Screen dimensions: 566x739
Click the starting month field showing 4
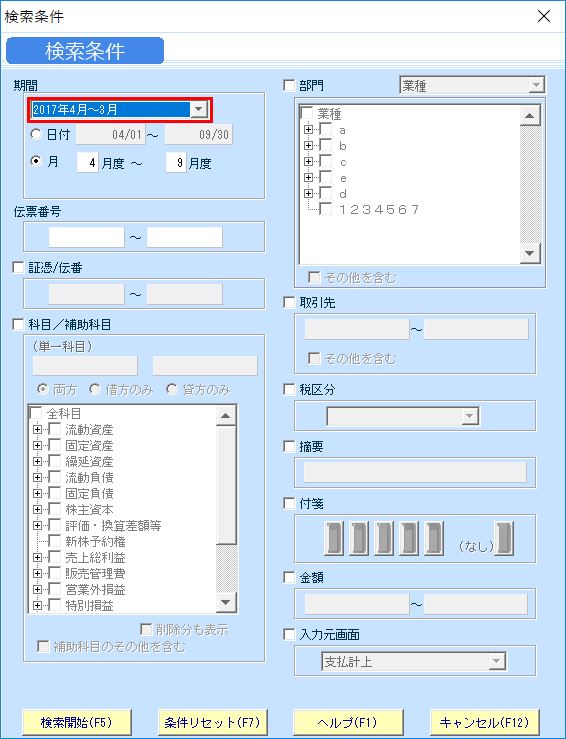point(88,163)
